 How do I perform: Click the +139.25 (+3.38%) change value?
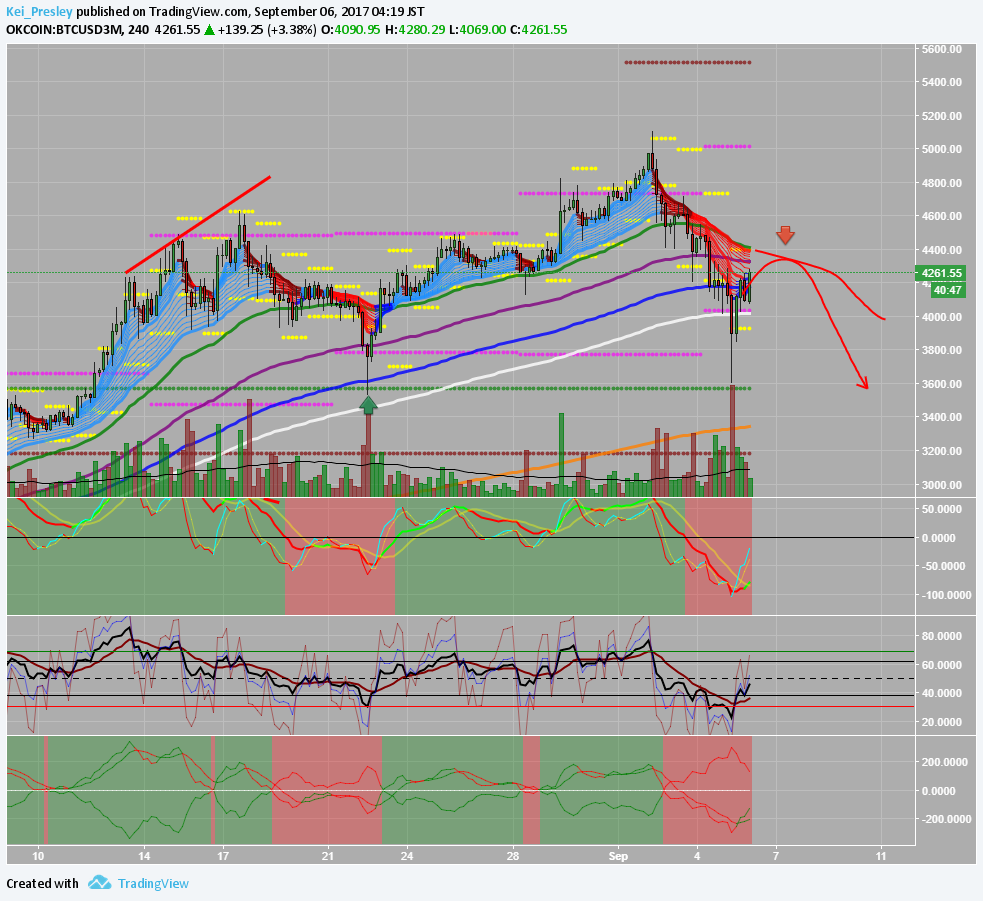click(267, 29)
